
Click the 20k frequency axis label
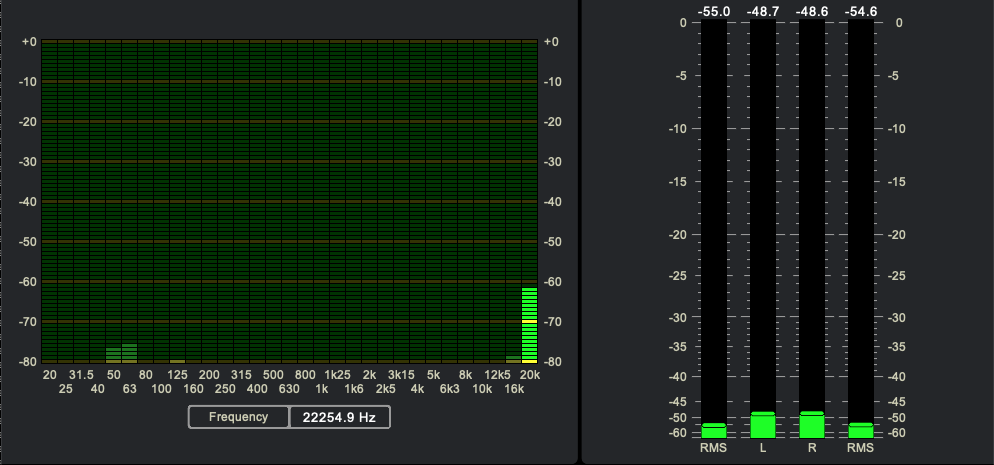pos(530,374)
